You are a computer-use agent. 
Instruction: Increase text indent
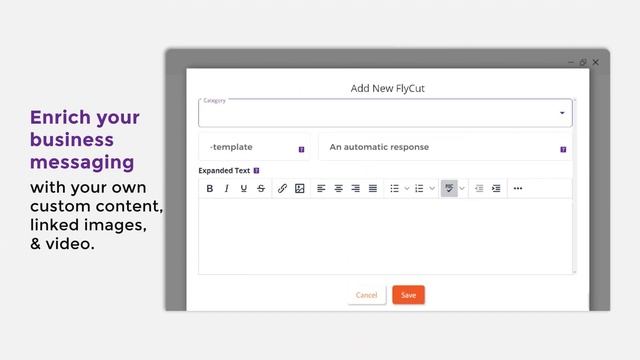[496, 188]
